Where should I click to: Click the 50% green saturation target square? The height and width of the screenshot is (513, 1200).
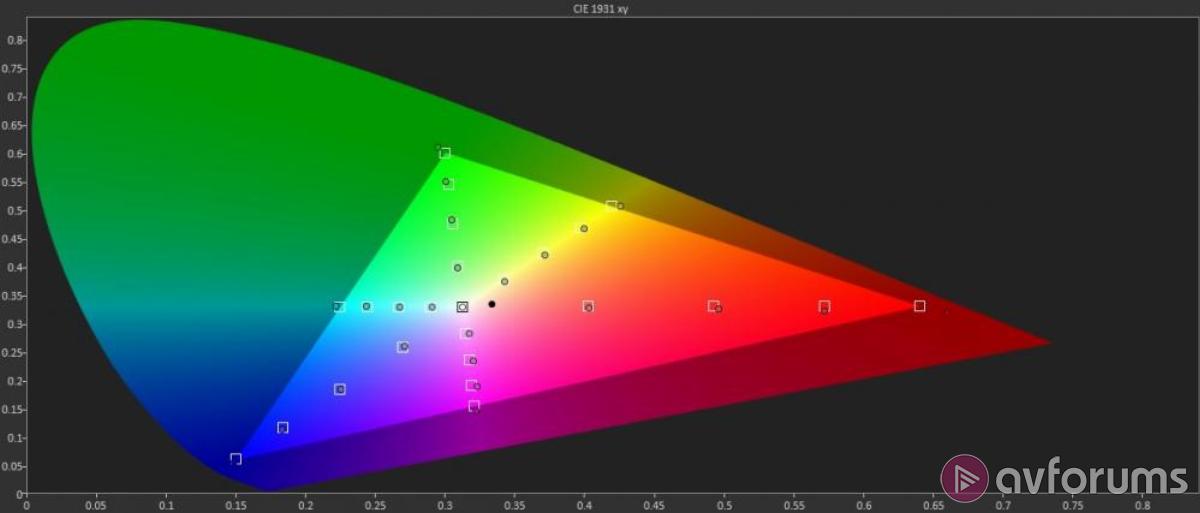452,223
